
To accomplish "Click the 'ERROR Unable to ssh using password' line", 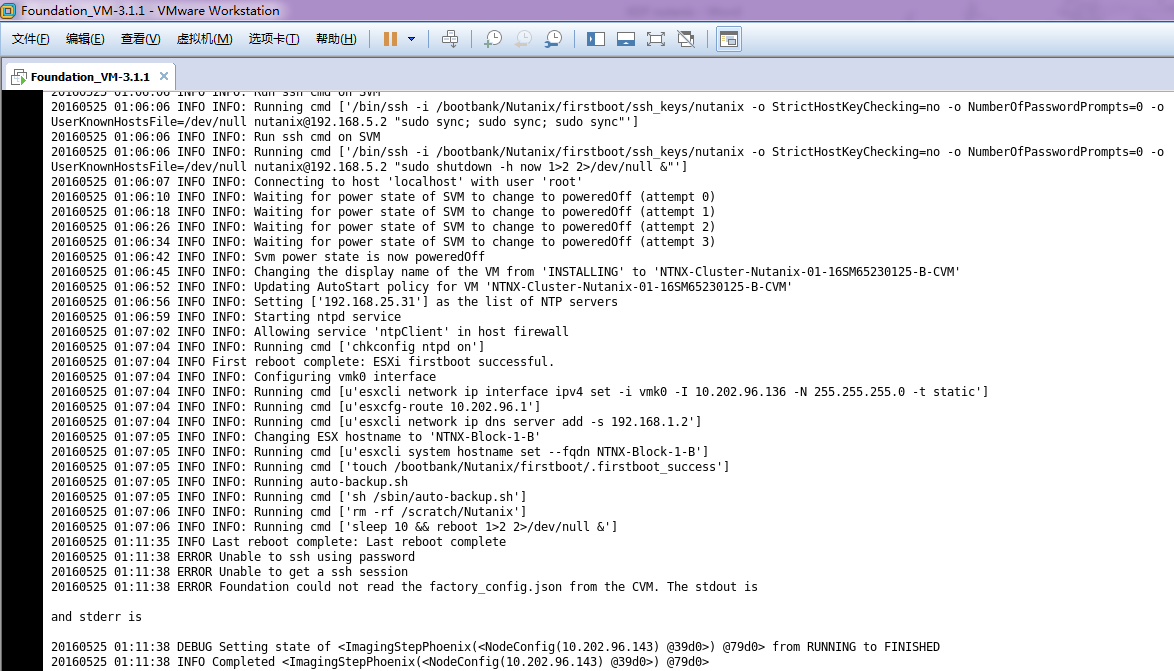I will coord(233,556).
